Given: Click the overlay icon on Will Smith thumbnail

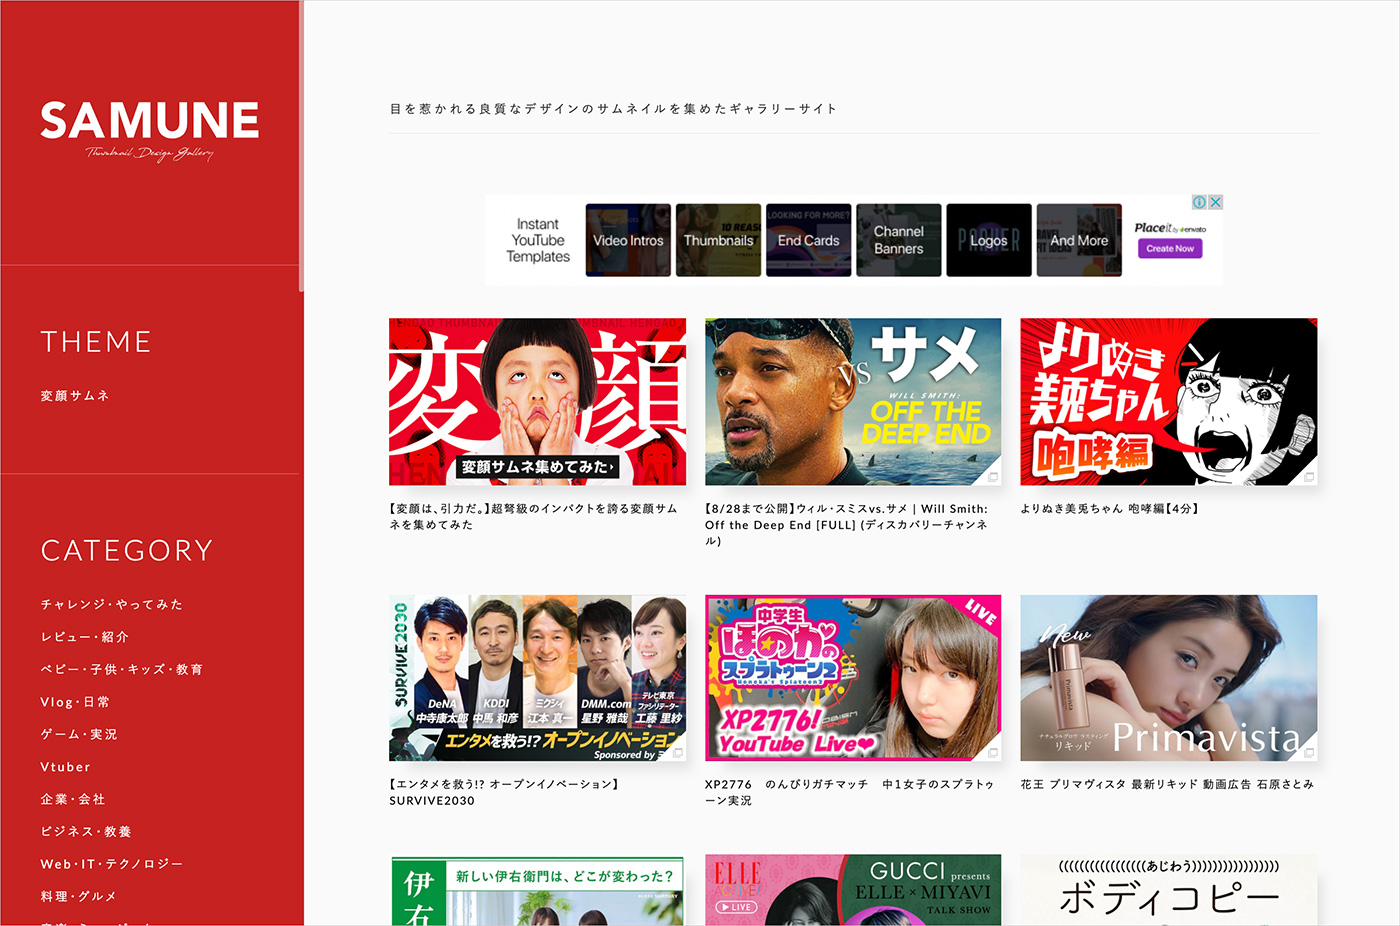Looking at the screenshot, I should (x=993, y=476).
